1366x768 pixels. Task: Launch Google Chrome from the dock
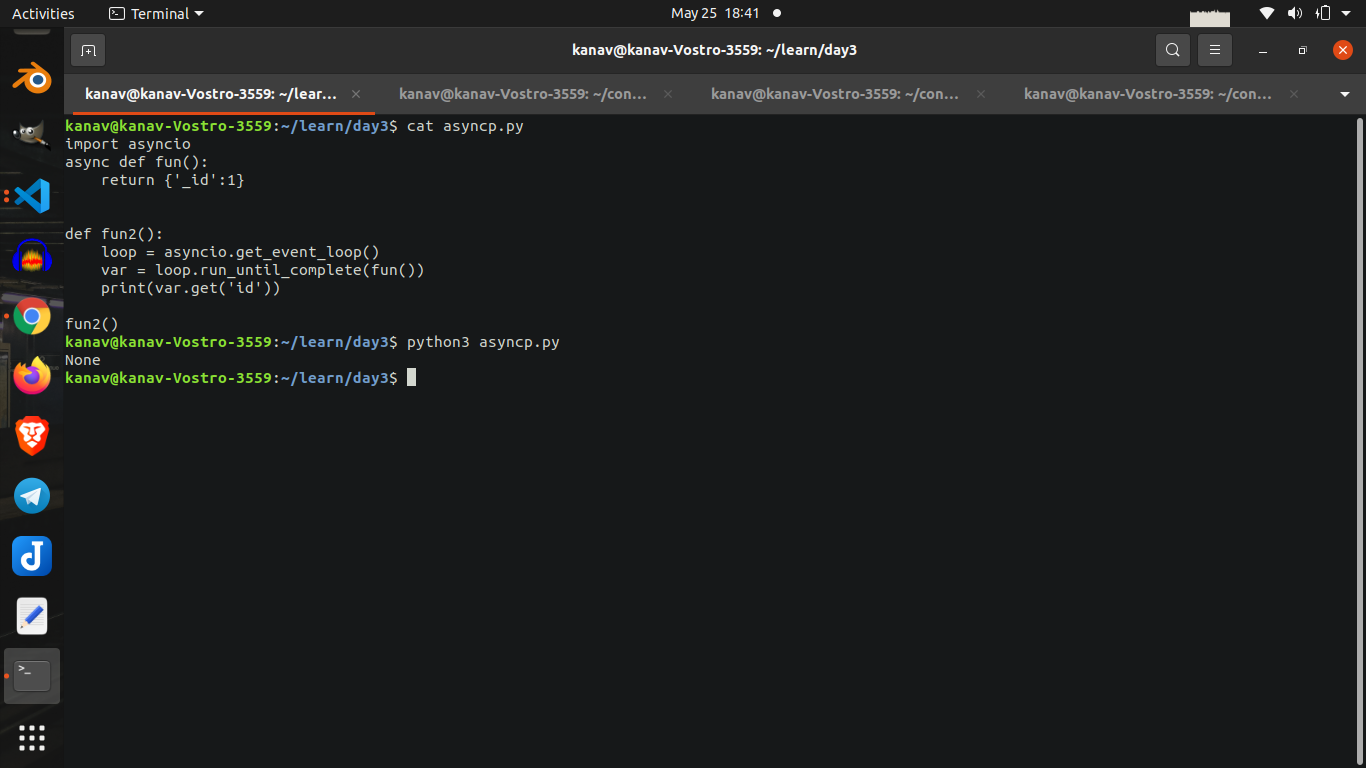tap(32, 317)
